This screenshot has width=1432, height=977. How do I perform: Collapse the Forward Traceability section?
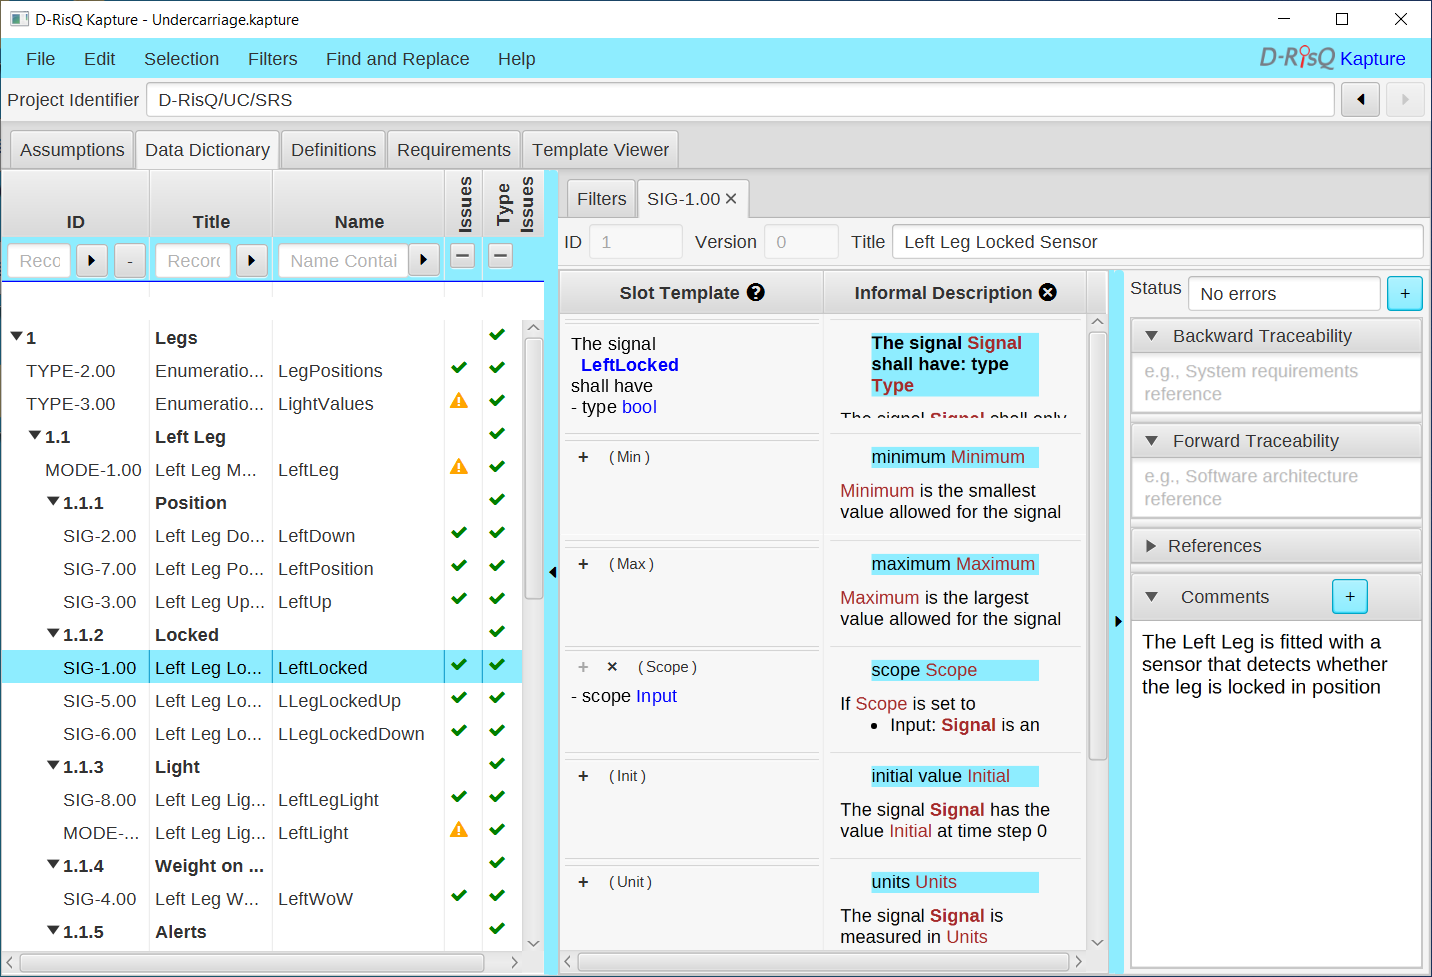[x=1151, y=441]
